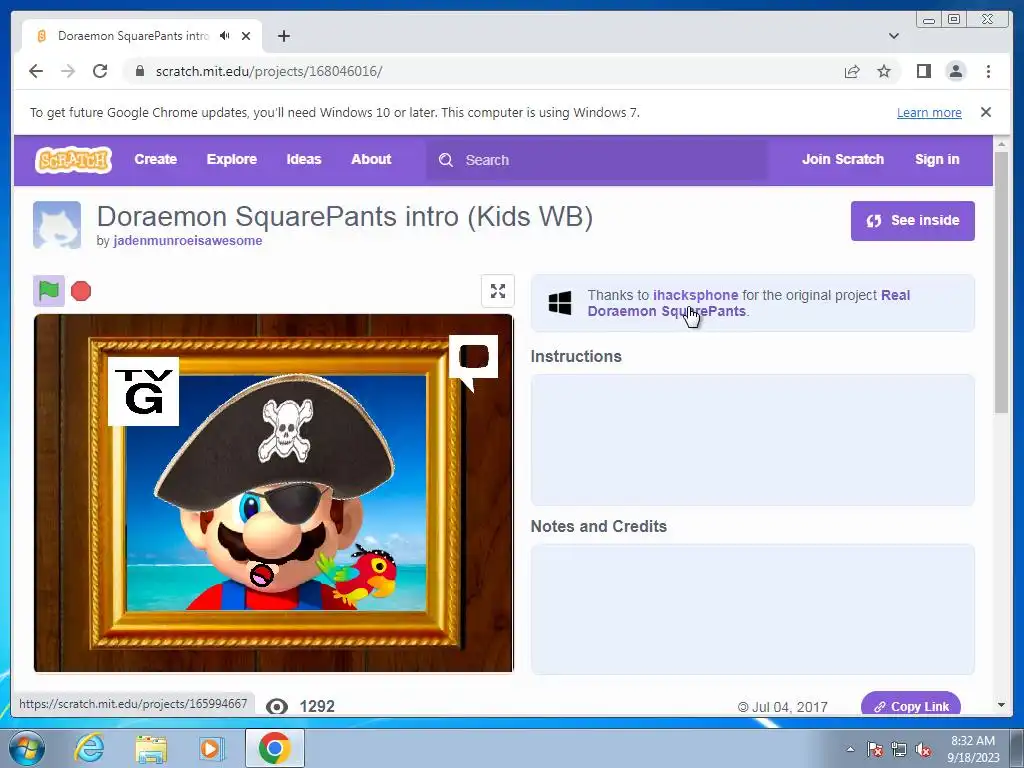Click the page vertical scrollbar thumb
This screenshot has height=768, width=1024.
coord(1001,282)
